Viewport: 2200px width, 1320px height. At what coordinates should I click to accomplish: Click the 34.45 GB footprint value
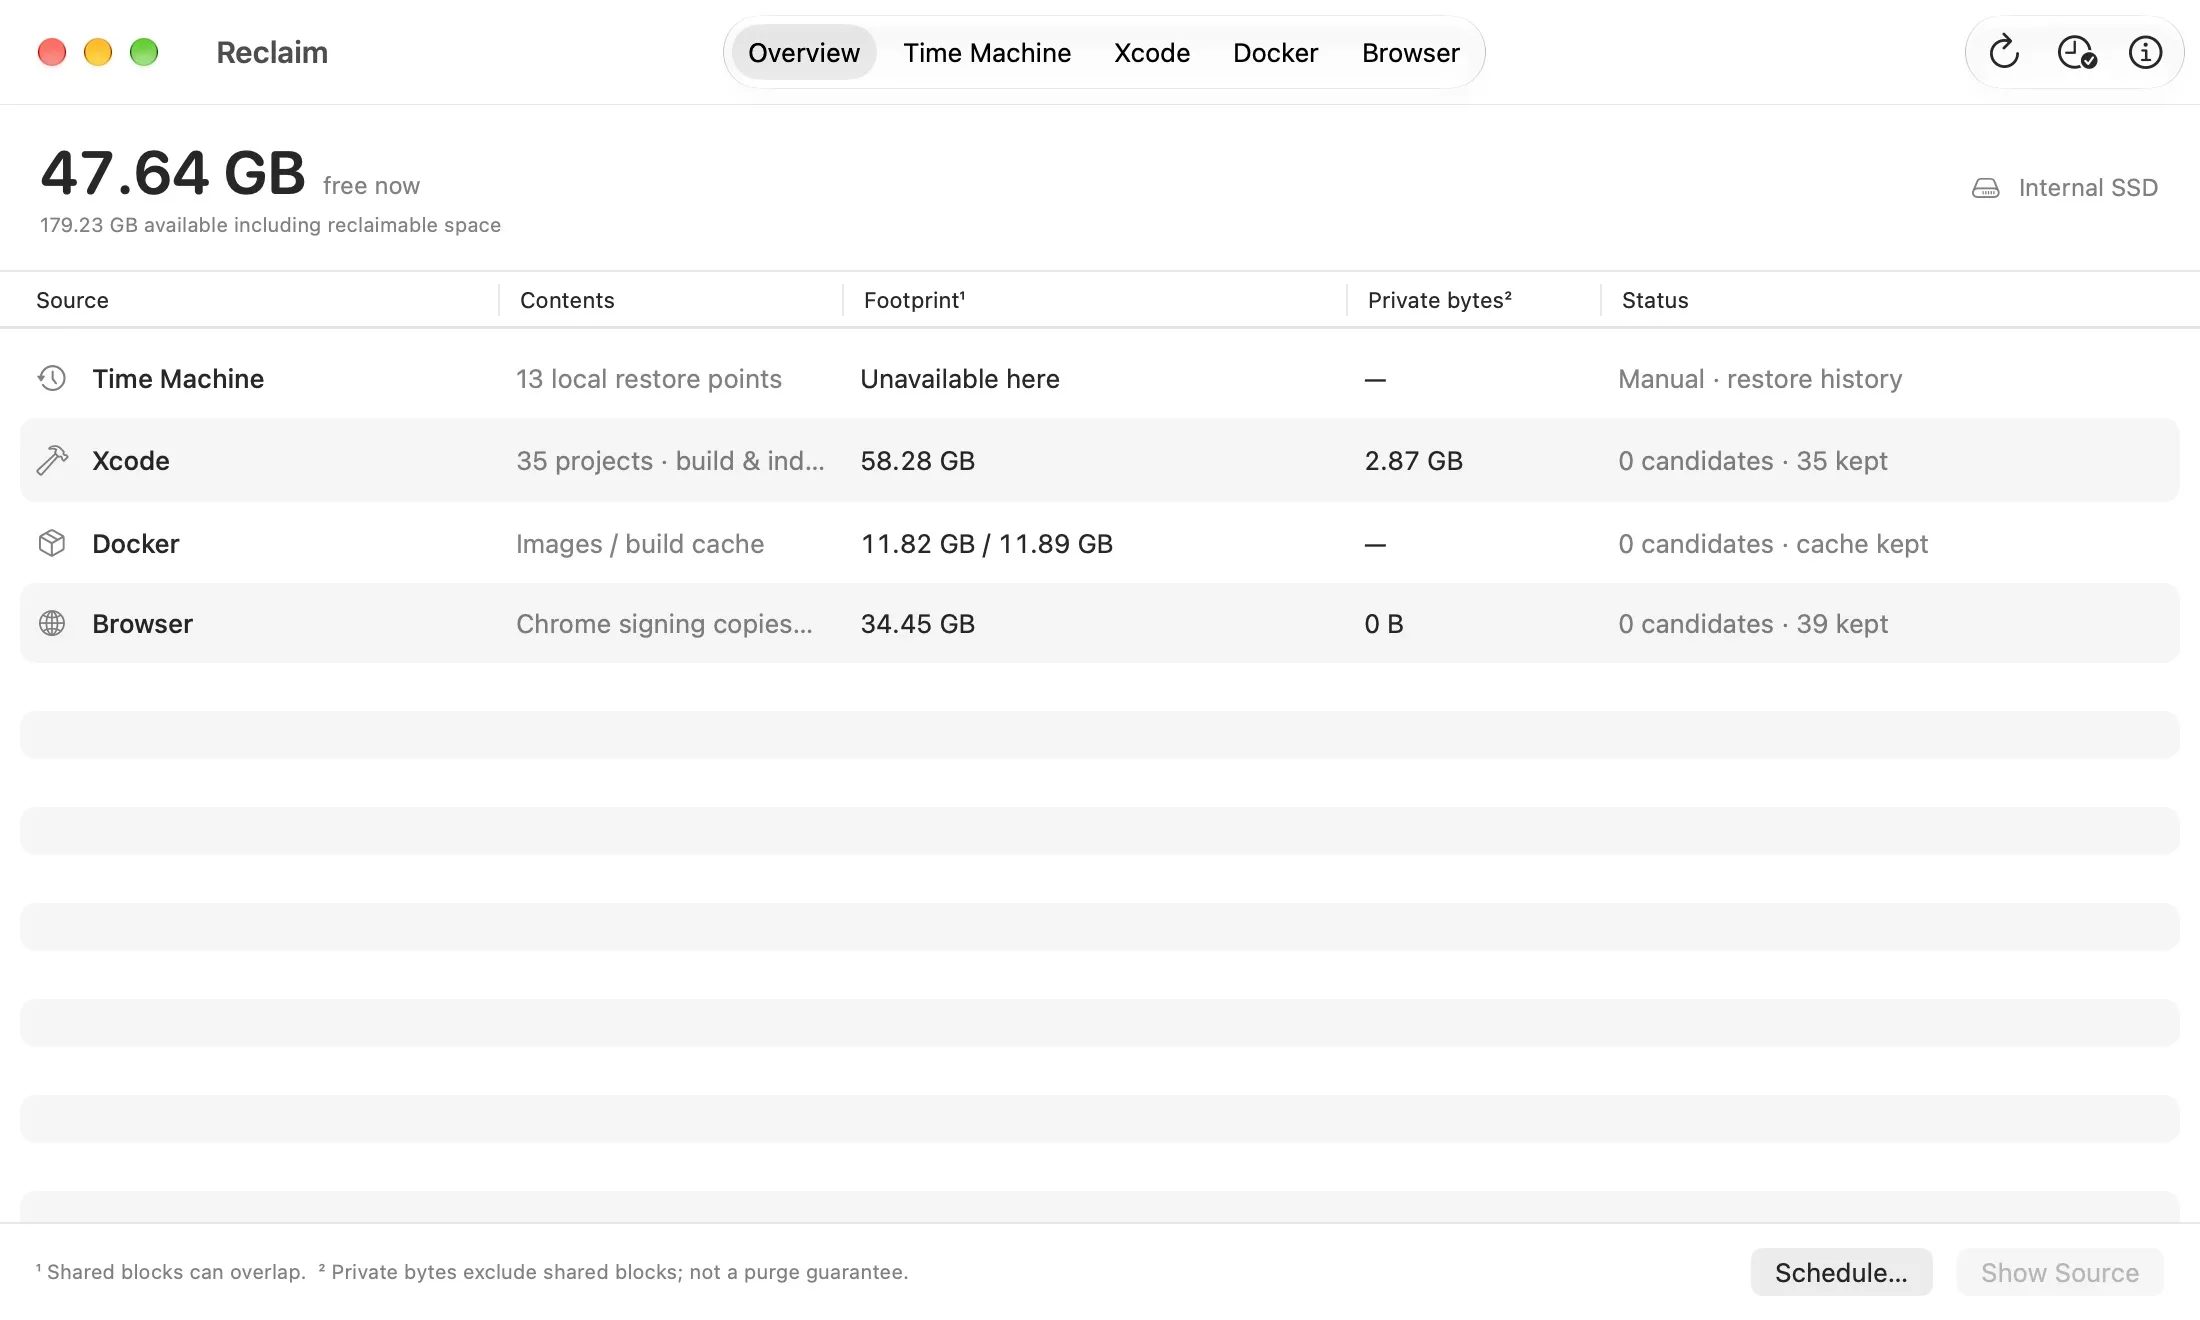click(x=918, y=624)
